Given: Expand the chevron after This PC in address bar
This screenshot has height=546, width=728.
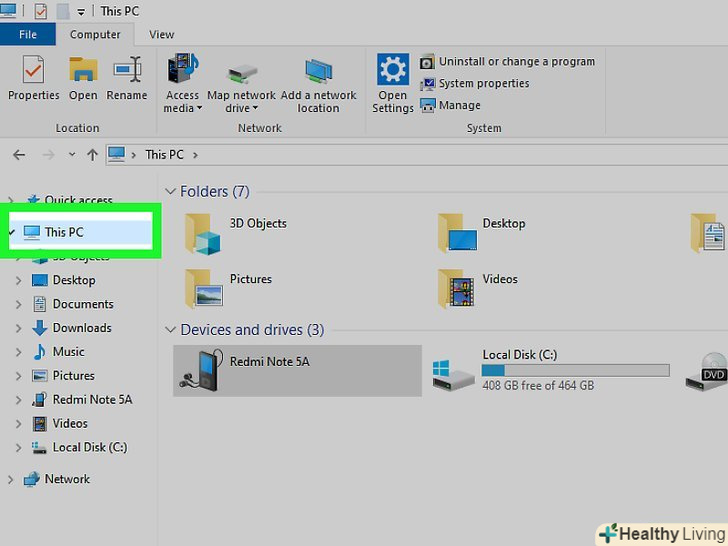Looking at the screenshot, I should click(x=195, y=155).
